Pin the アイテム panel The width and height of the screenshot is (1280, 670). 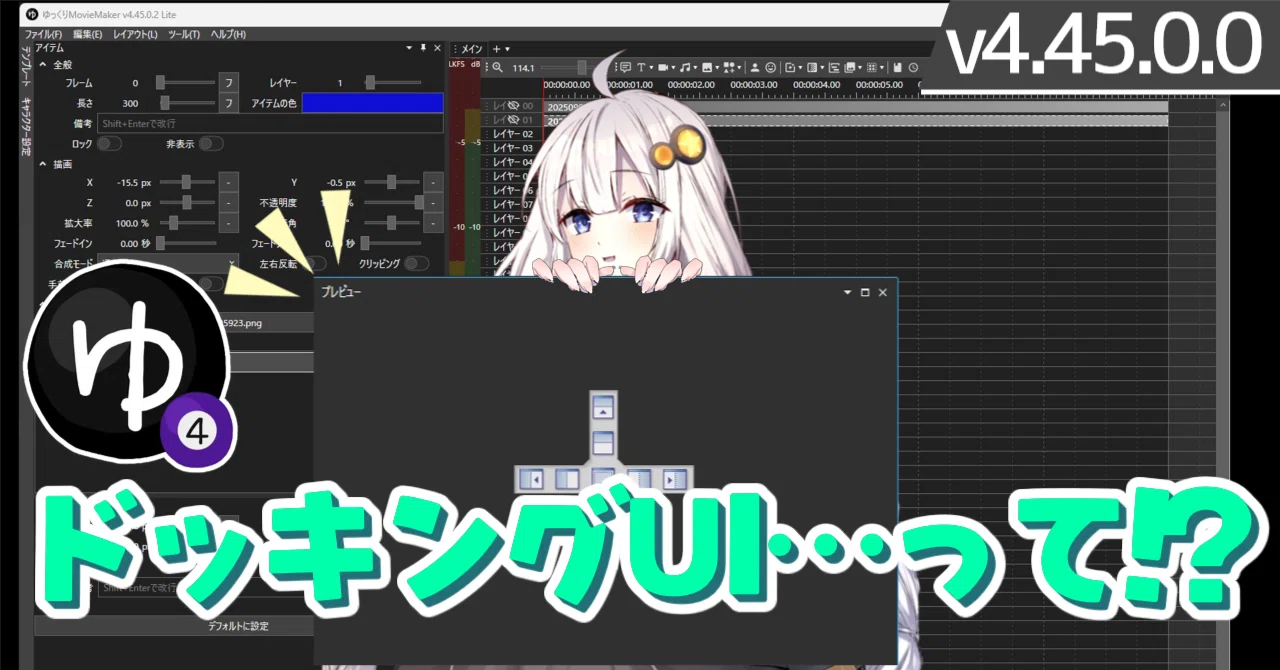pos(423,47)
